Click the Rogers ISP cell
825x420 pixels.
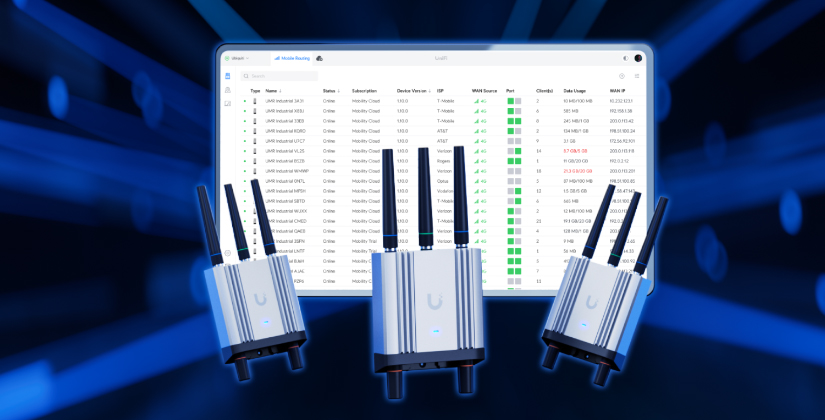point(444,161)
